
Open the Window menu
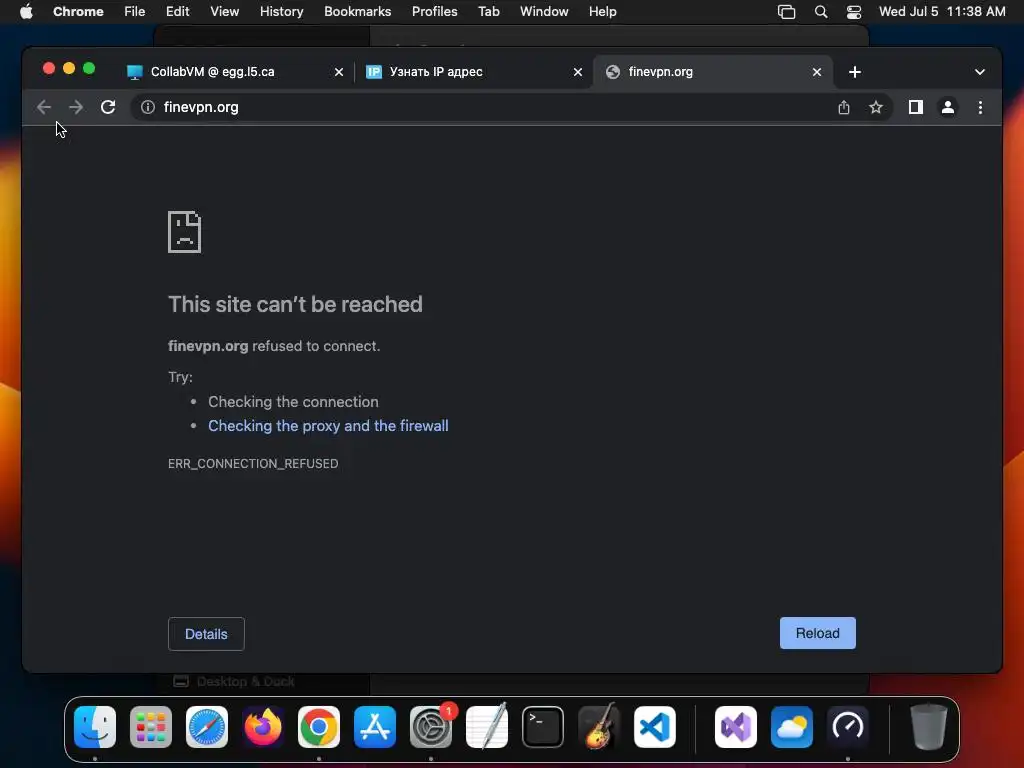coord(544,12)
